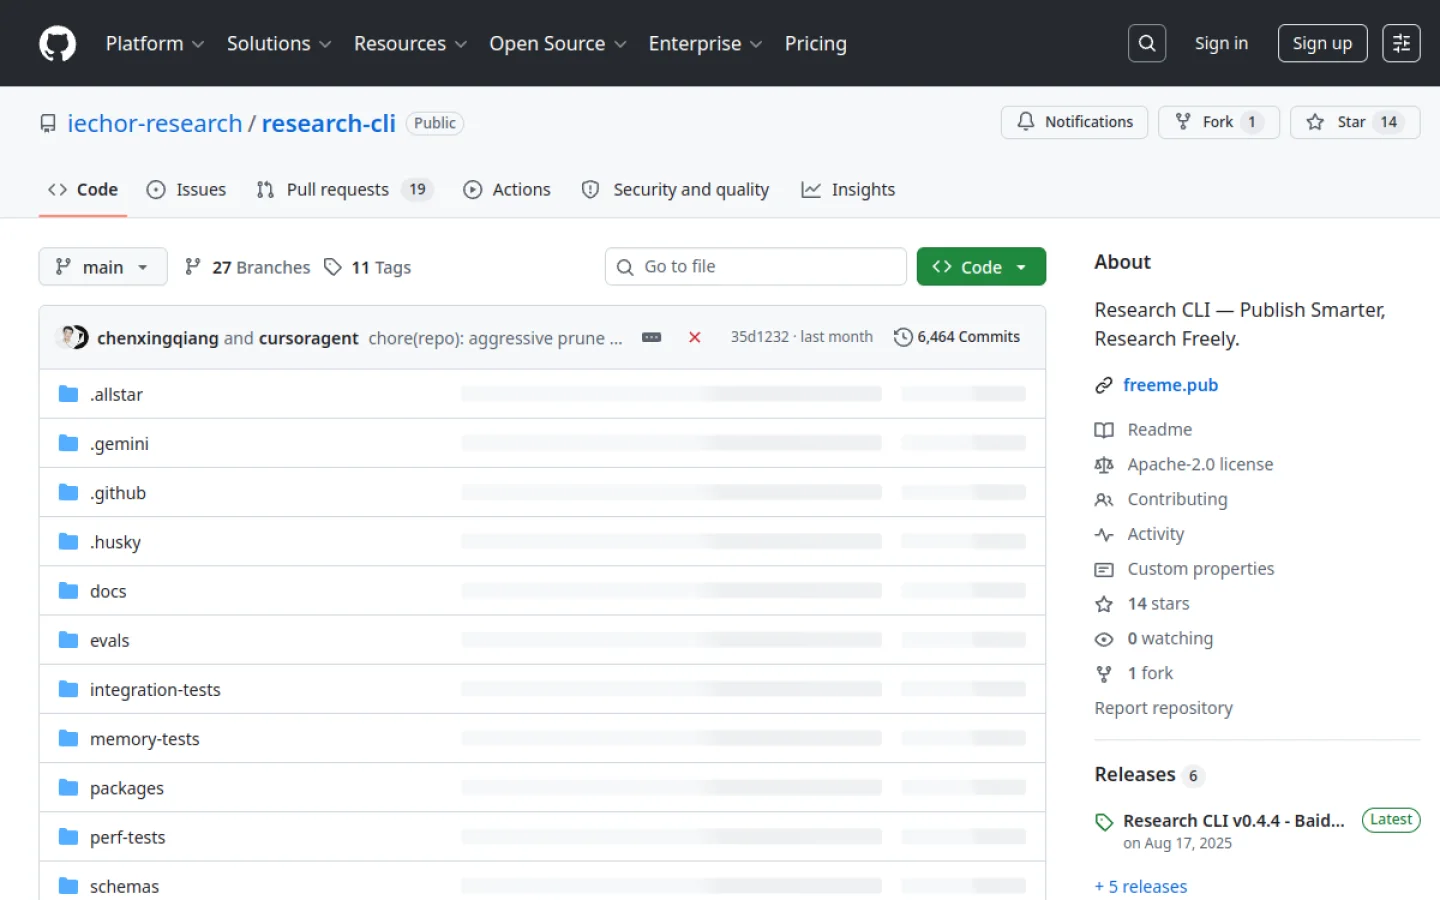
Task: Open the iechor-research owner link
Action: pos(155,123)
